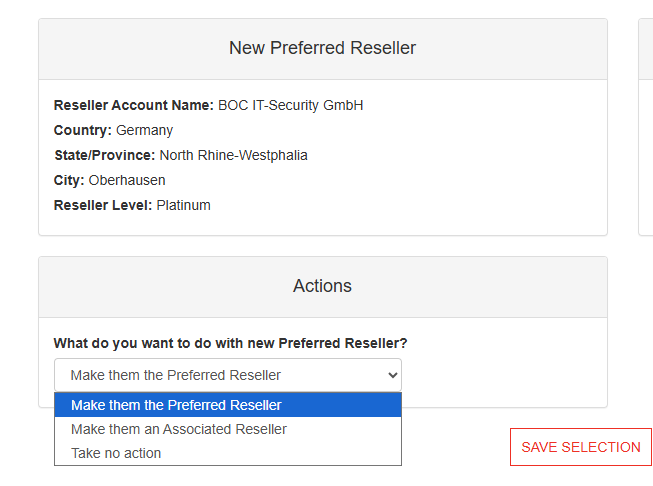
Task: Select 'Make them the Preferred Reseller' option
Action: 228,405
